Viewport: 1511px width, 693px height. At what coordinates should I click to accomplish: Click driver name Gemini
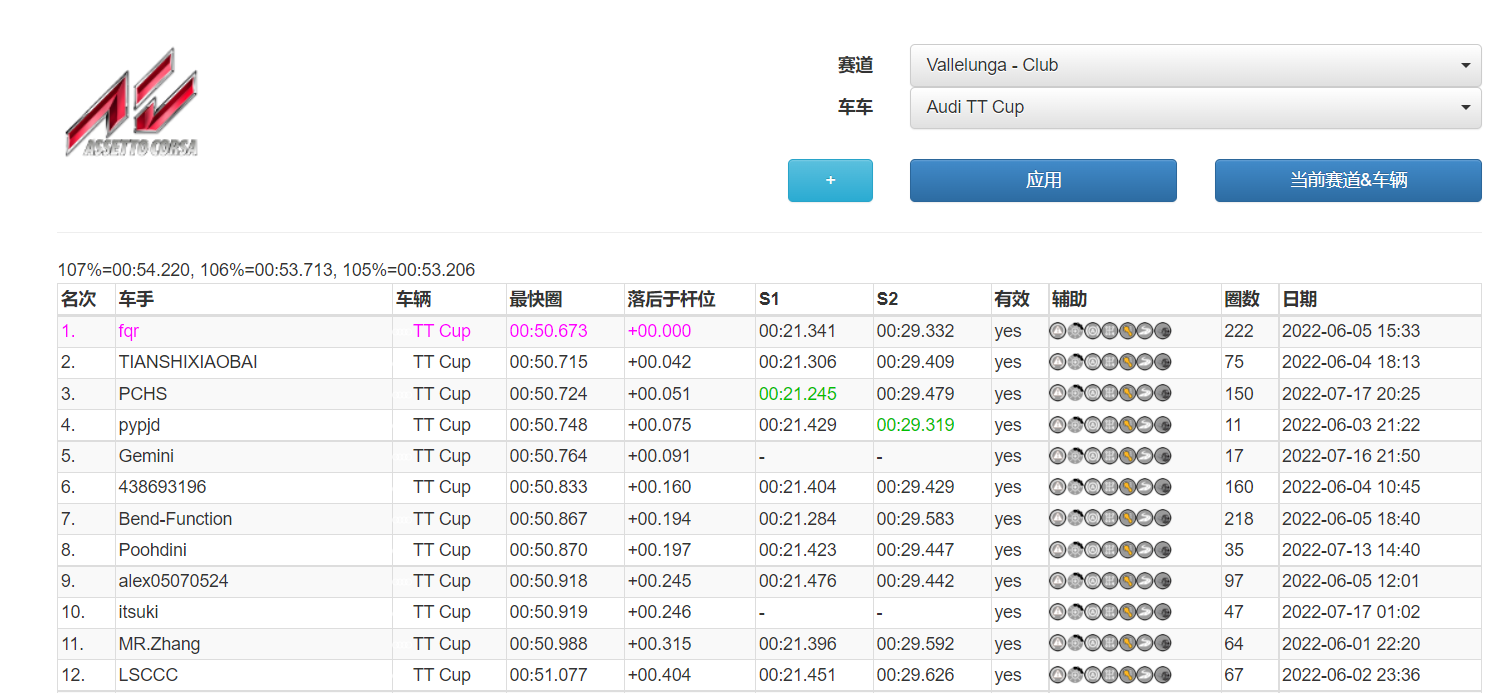146,456
